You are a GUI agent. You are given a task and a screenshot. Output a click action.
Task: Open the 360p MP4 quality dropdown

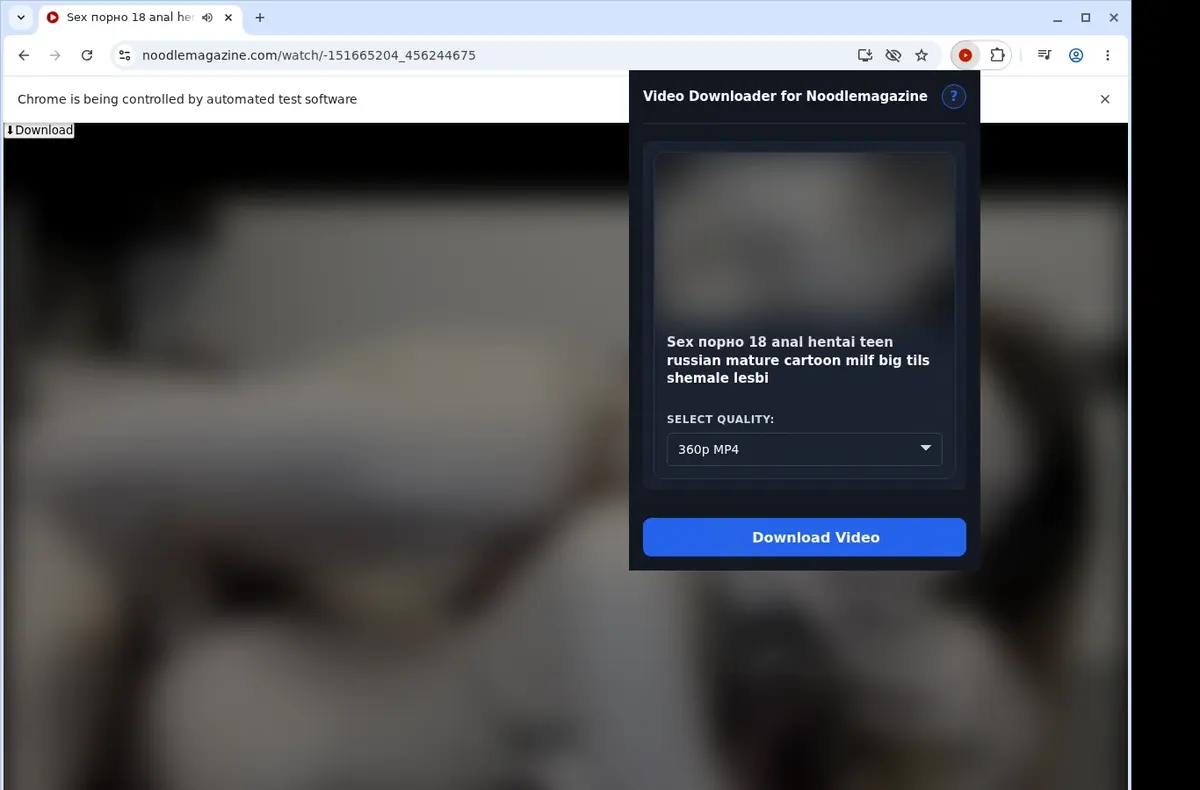(x=804, y=449)
